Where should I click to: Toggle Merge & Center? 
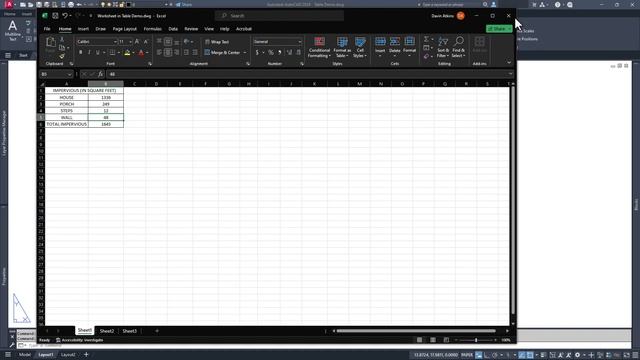[x=222, y=53]
